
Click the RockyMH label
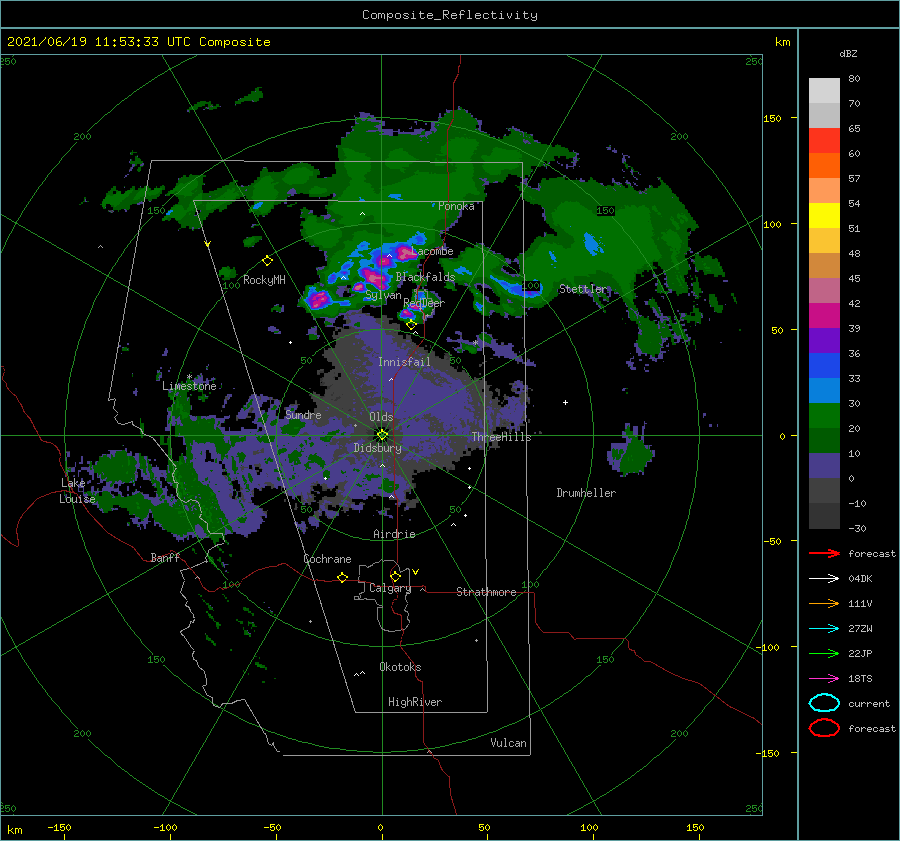pos(264,280)
